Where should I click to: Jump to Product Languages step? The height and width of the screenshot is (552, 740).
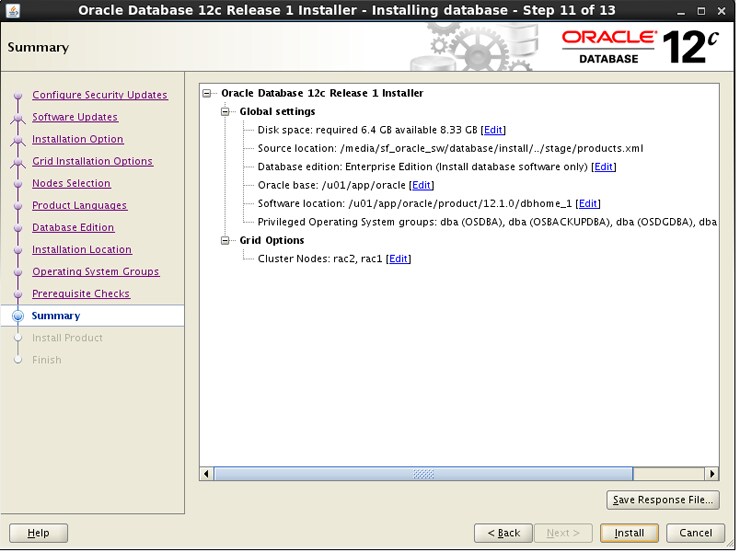coord(79,206)
